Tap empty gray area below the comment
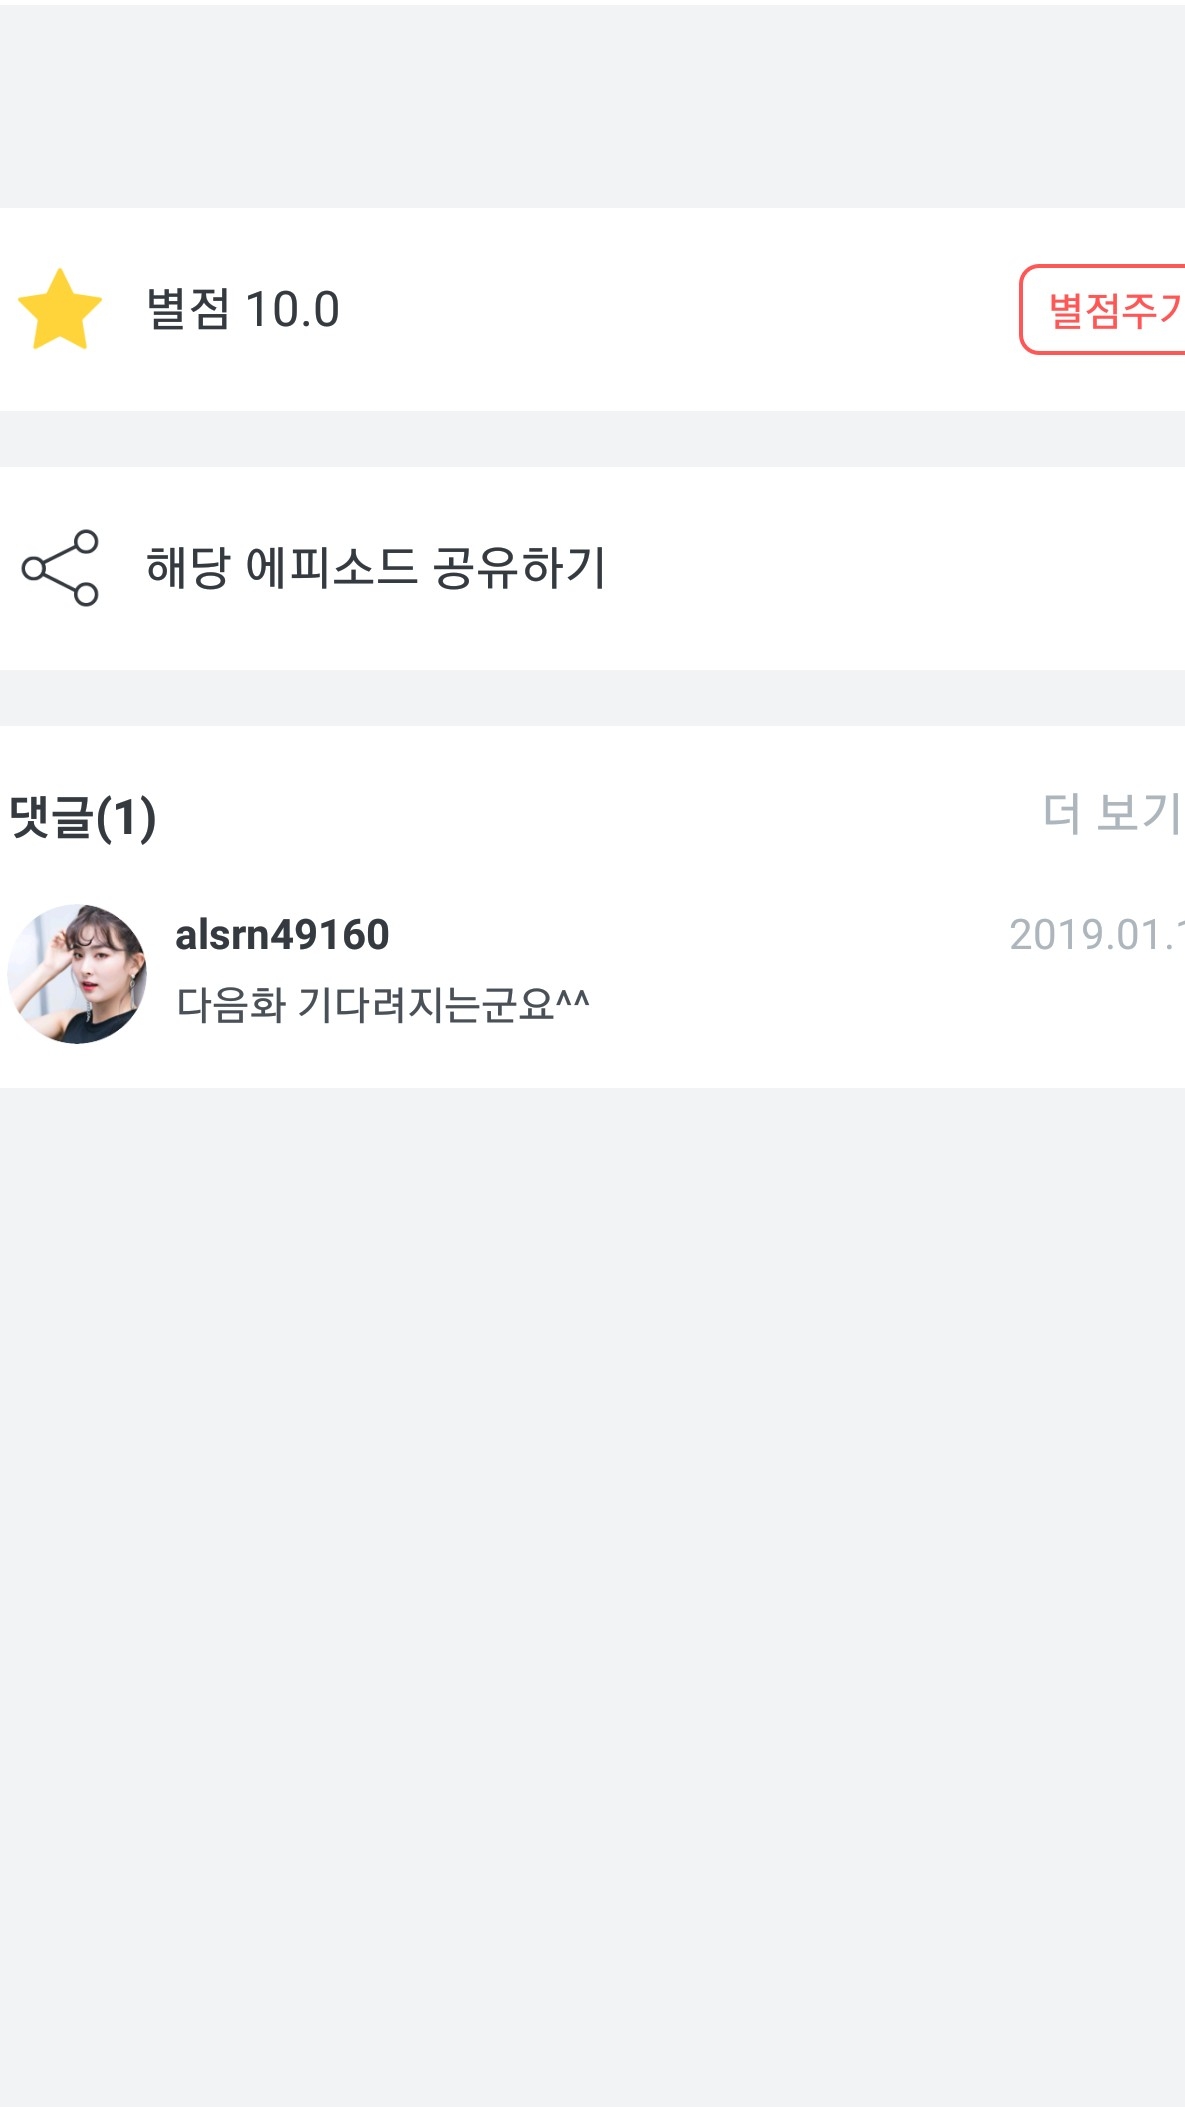The image size is (1185, 2107). (x=592, y=1500)
